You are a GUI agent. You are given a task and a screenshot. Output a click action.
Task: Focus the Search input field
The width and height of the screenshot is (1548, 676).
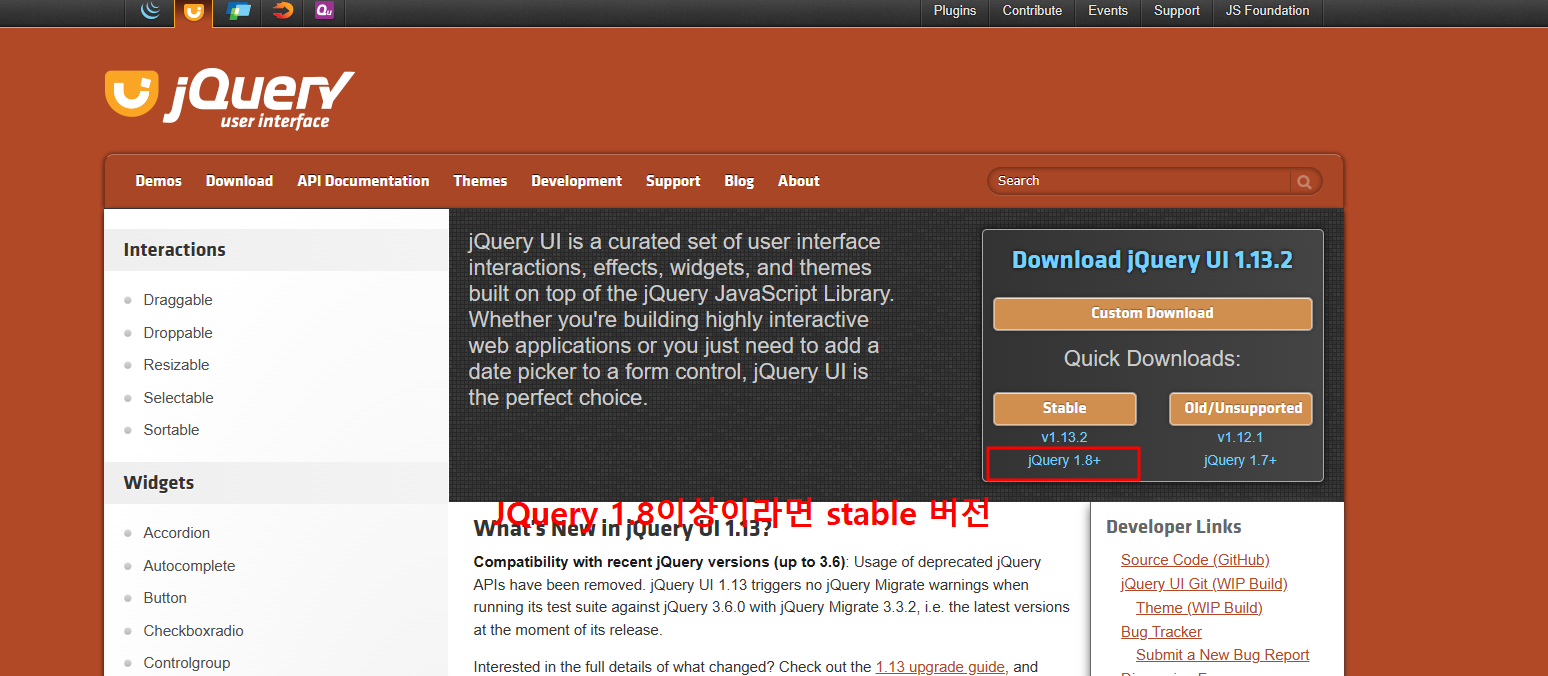1140,181
